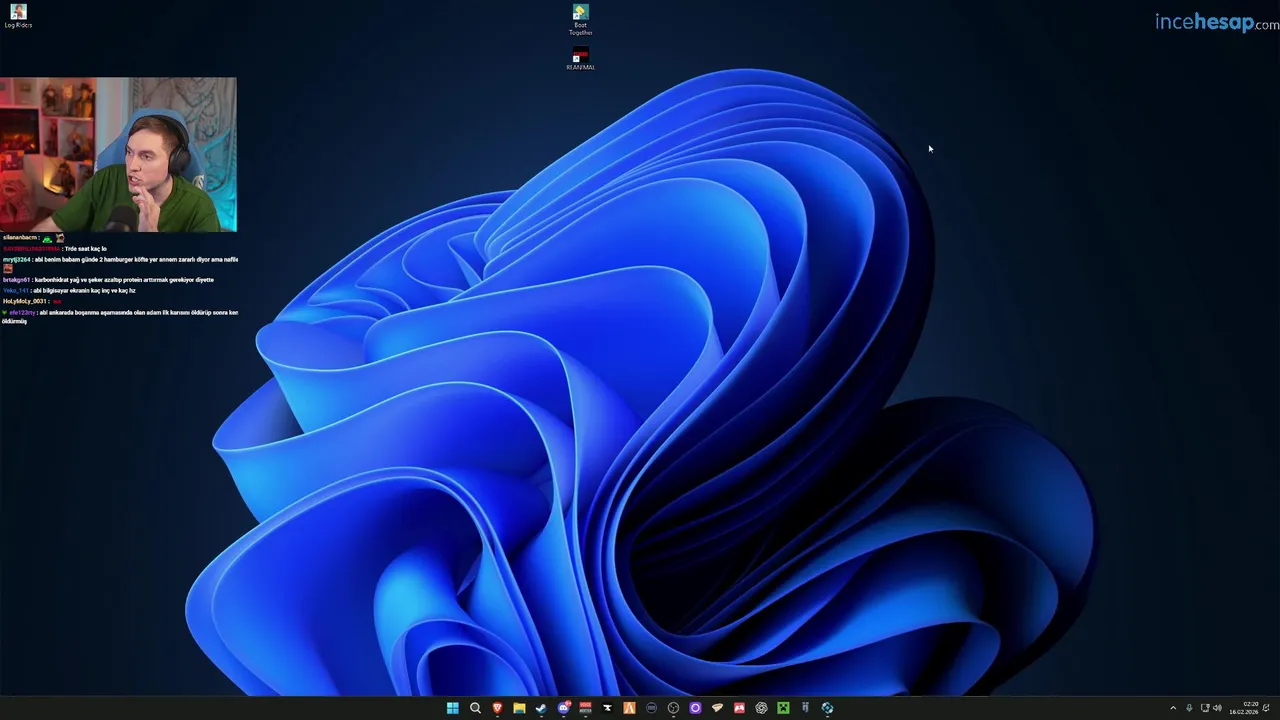1280x720 pixels.
Task: Open the network tray icon
Action: (x=1205, y=708)
